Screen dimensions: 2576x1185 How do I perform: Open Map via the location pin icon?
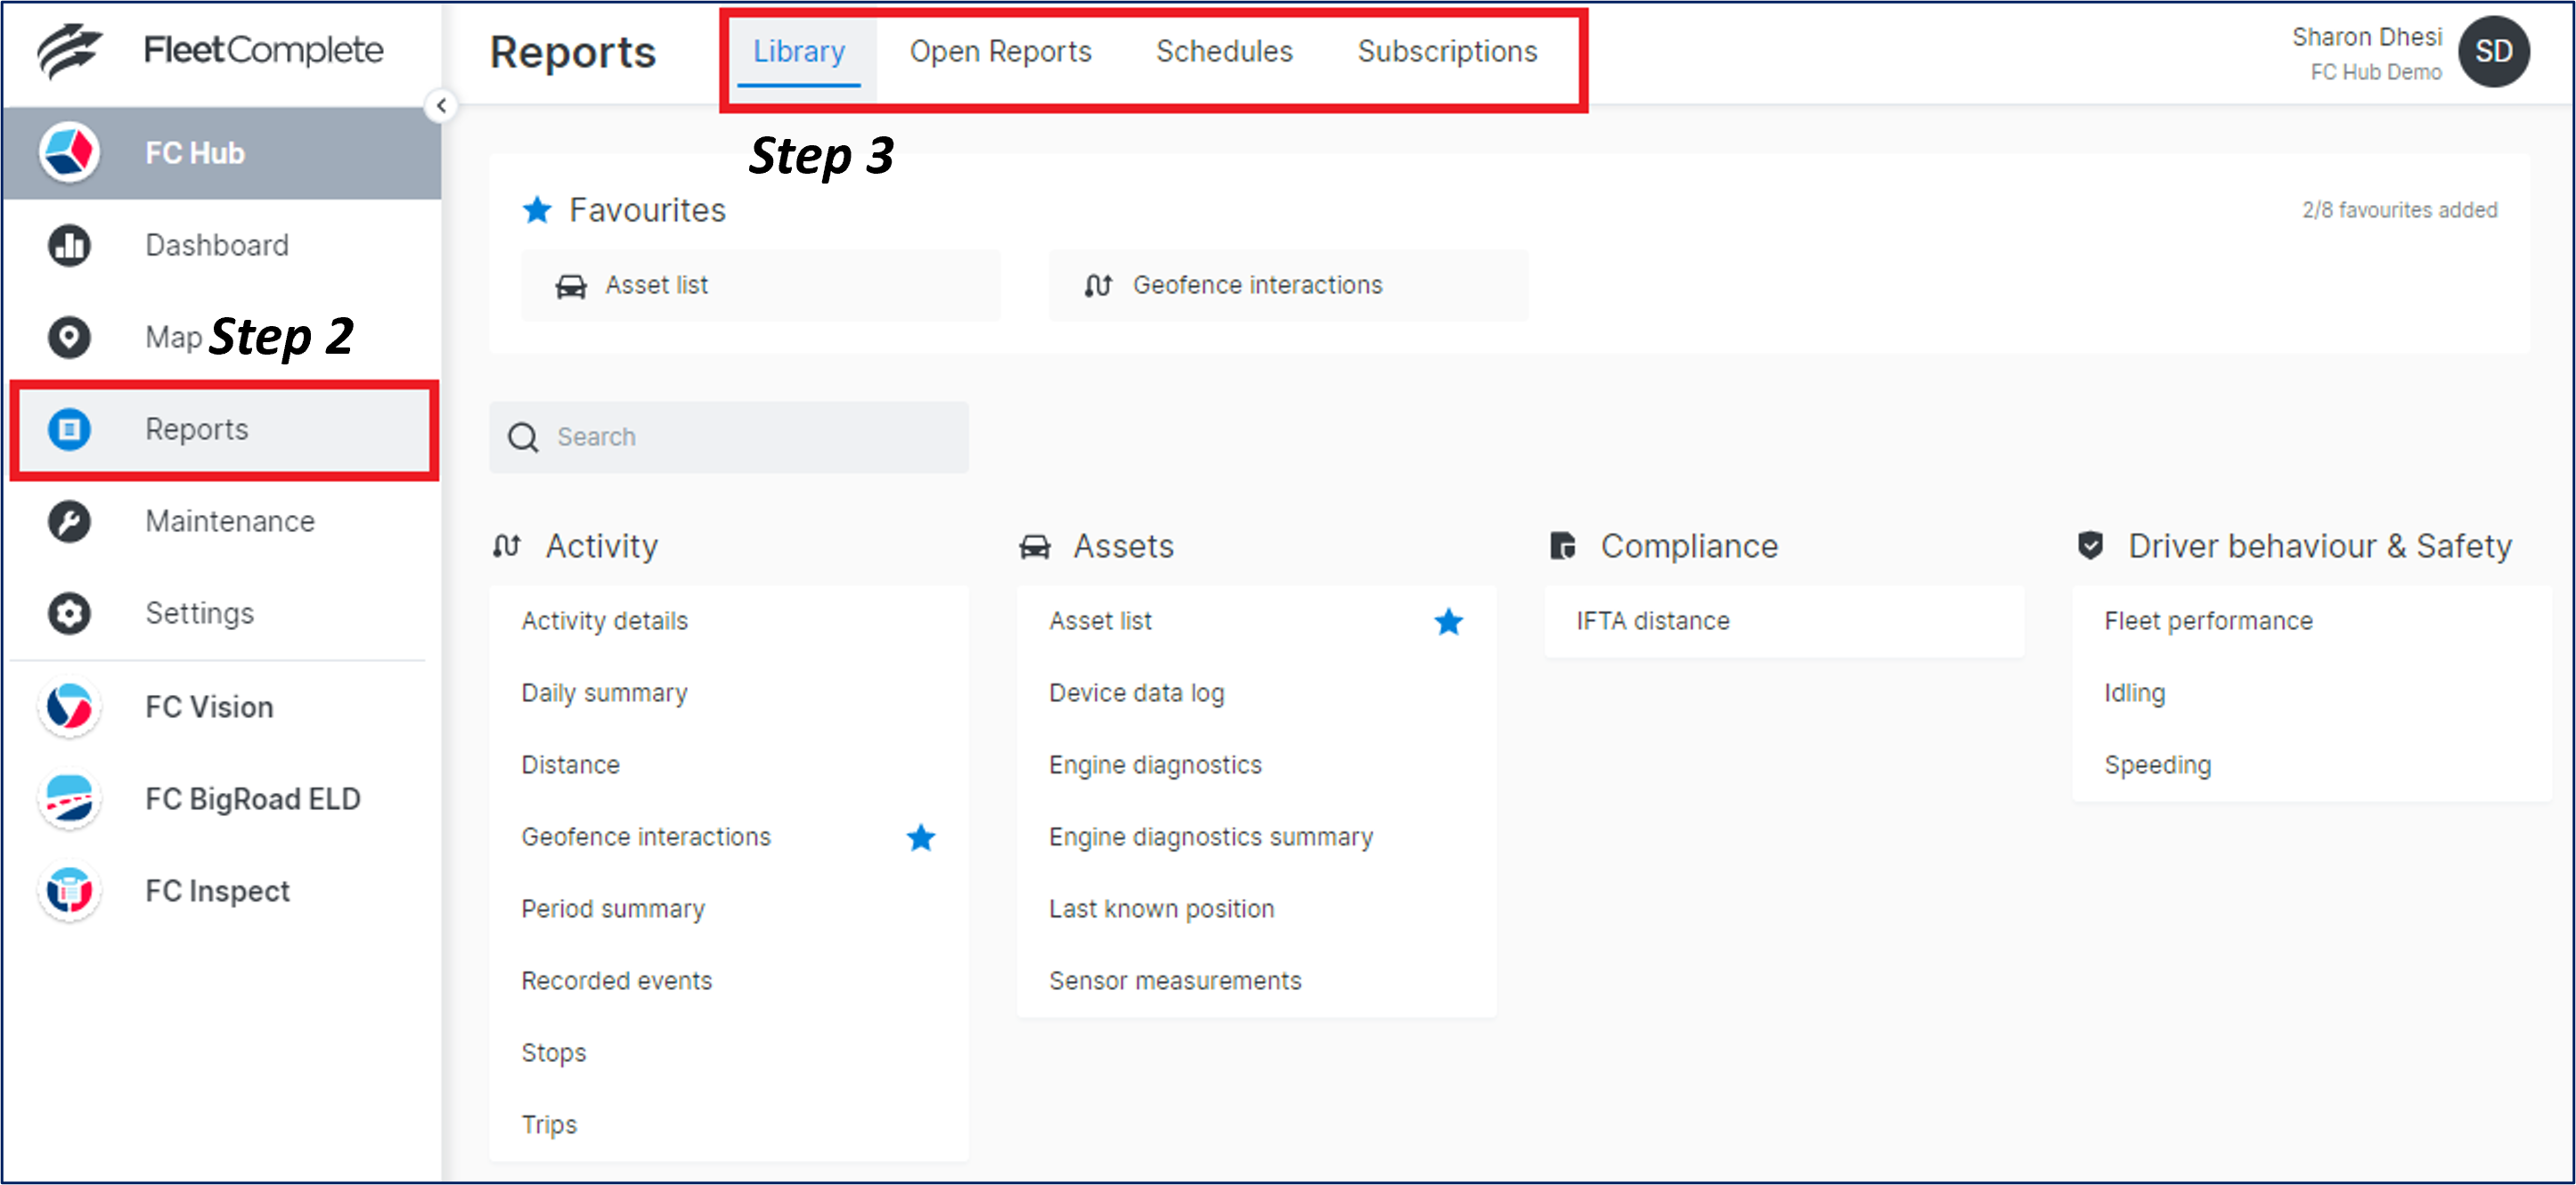pos(69,337)
